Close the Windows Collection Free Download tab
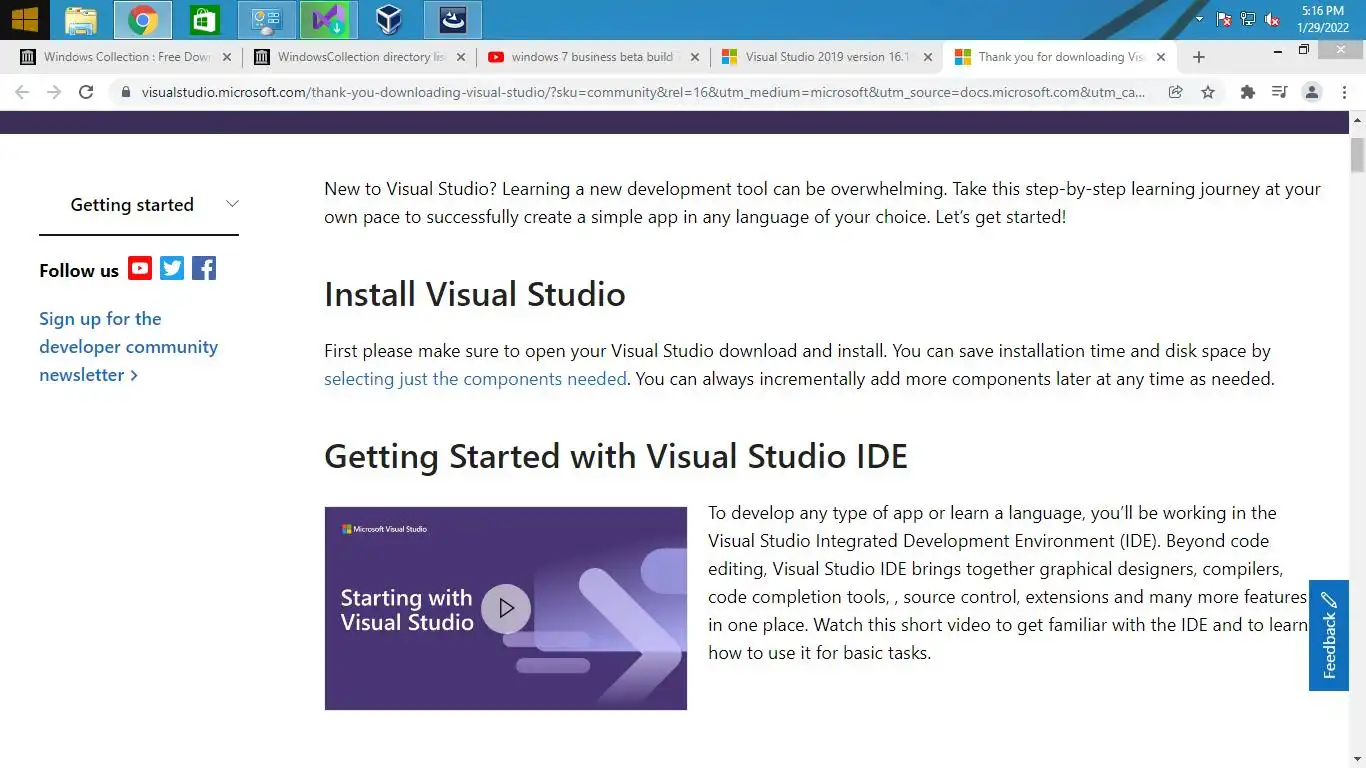The width and height of the screenshot is (1366, 768). [227, 57]
